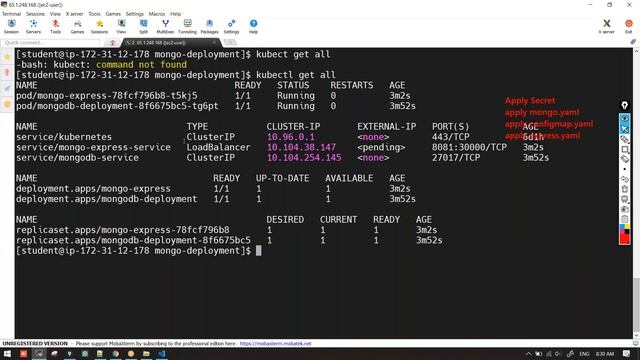Select the eraser annotation tool
Screen dimensions: 640x360
click(624, 159)
